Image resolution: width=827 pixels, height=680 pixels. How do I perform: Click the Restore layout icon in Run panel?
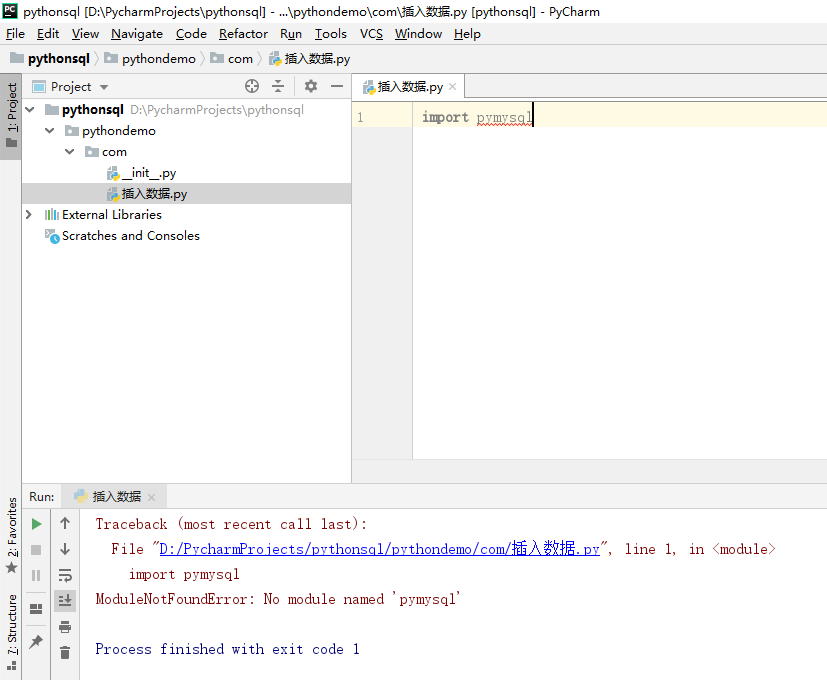coord(36,609)
